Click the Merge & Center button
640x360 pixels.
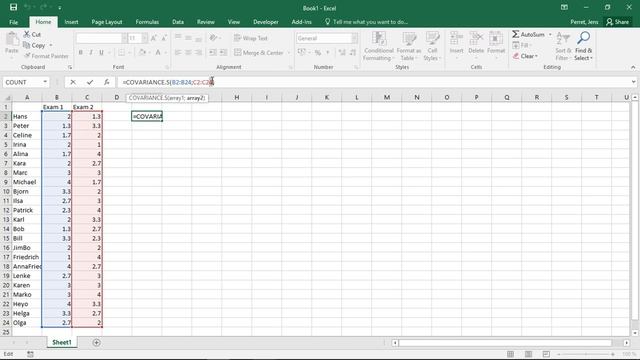click(259, 53)
